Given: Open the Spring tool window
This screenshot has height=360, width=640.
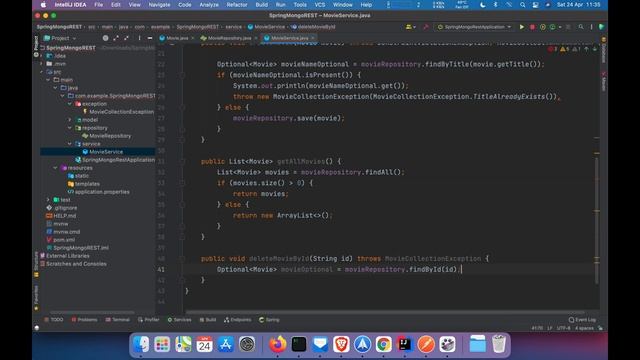Looking at the screenshot, I should 269,320.
